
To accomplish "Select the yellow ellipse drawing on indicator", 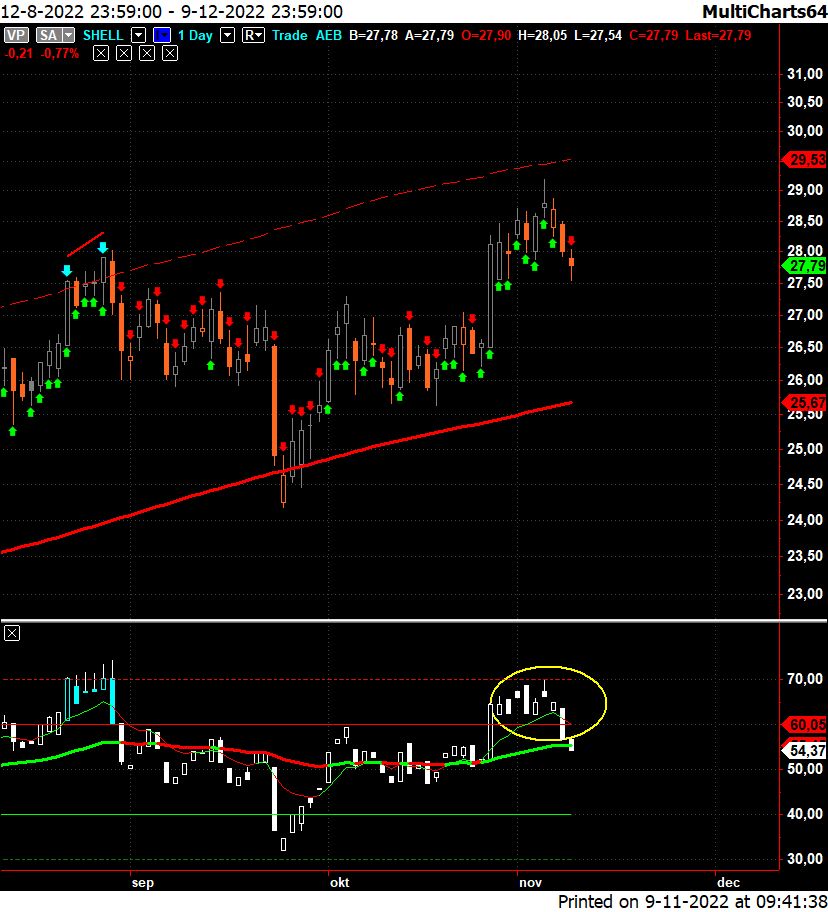I will [548, 667].
